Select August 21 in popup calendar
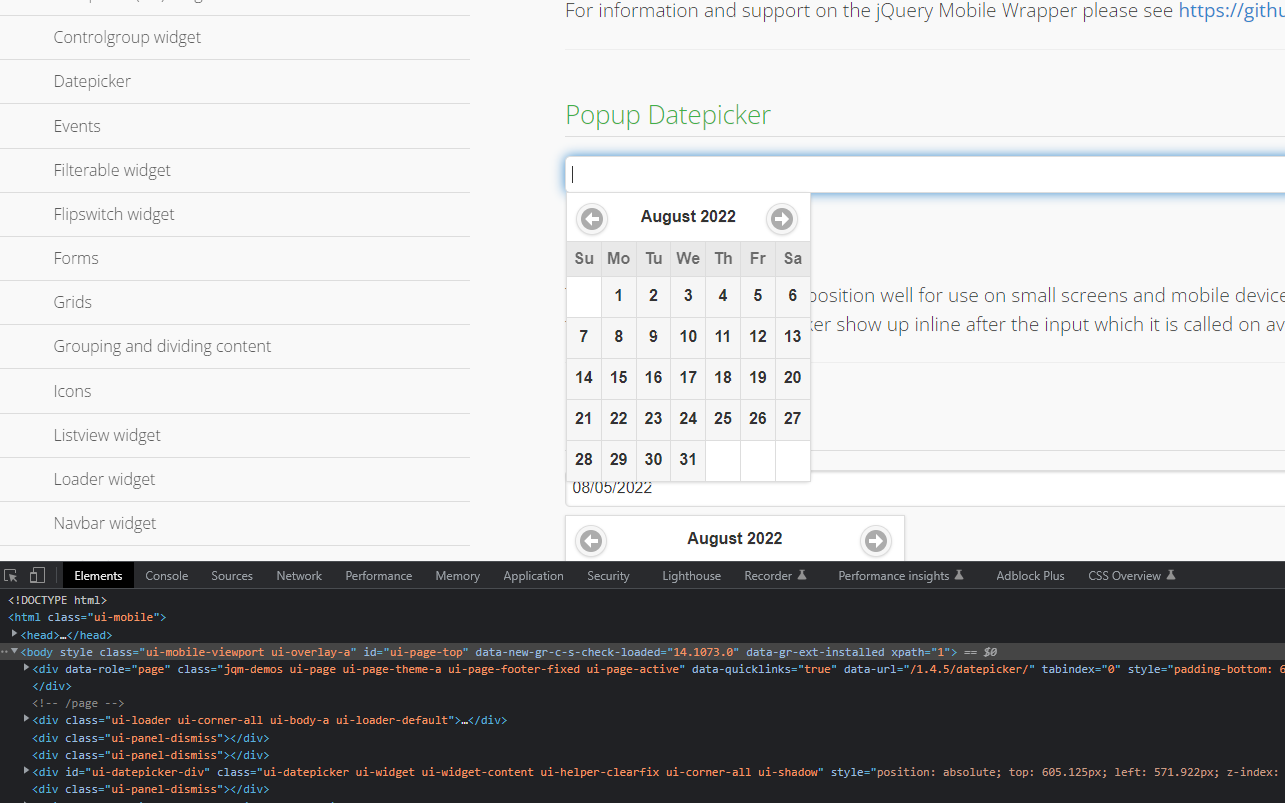The height and width of the screenshot is (803, 1285). click(584, 419)
